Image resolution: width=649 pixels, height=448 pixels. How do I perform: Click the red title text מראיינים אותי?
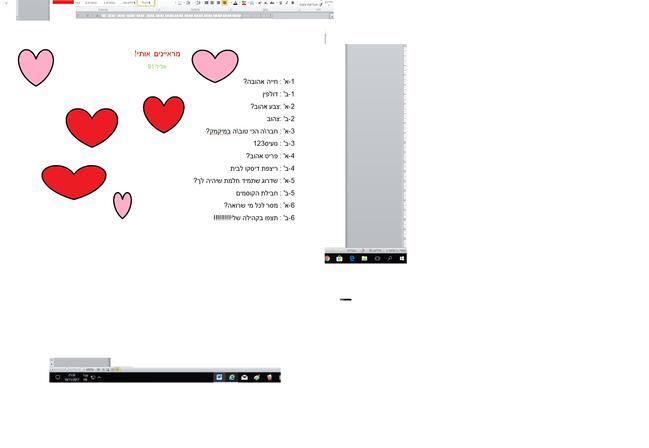click(x=157, y=53)
